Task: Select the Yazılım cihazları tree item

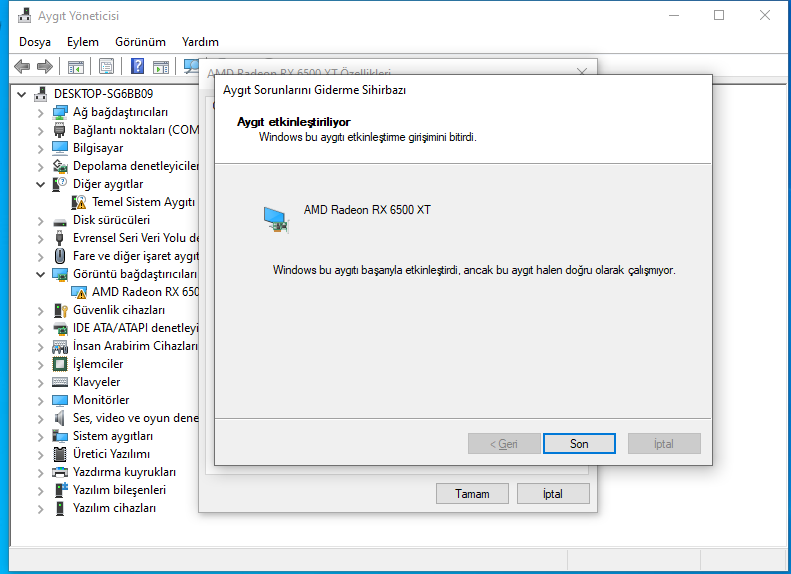Action: pos(115,508)
